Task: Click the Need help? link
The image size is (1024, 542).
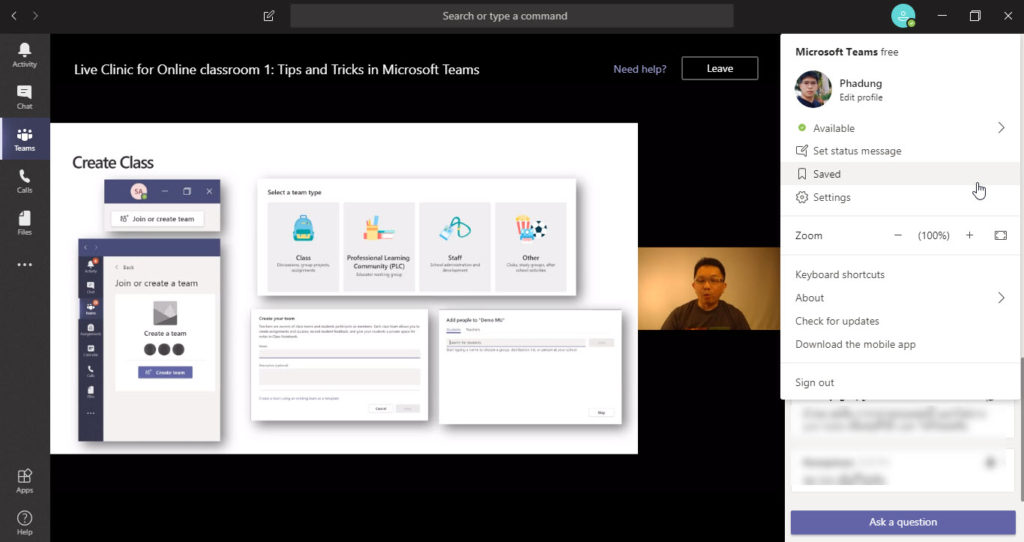Action: 639,69
